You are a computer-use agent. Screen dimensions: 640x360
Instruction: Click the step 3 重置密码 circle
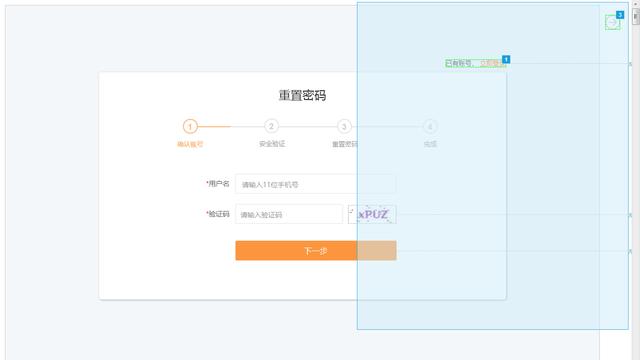[344, 126]
